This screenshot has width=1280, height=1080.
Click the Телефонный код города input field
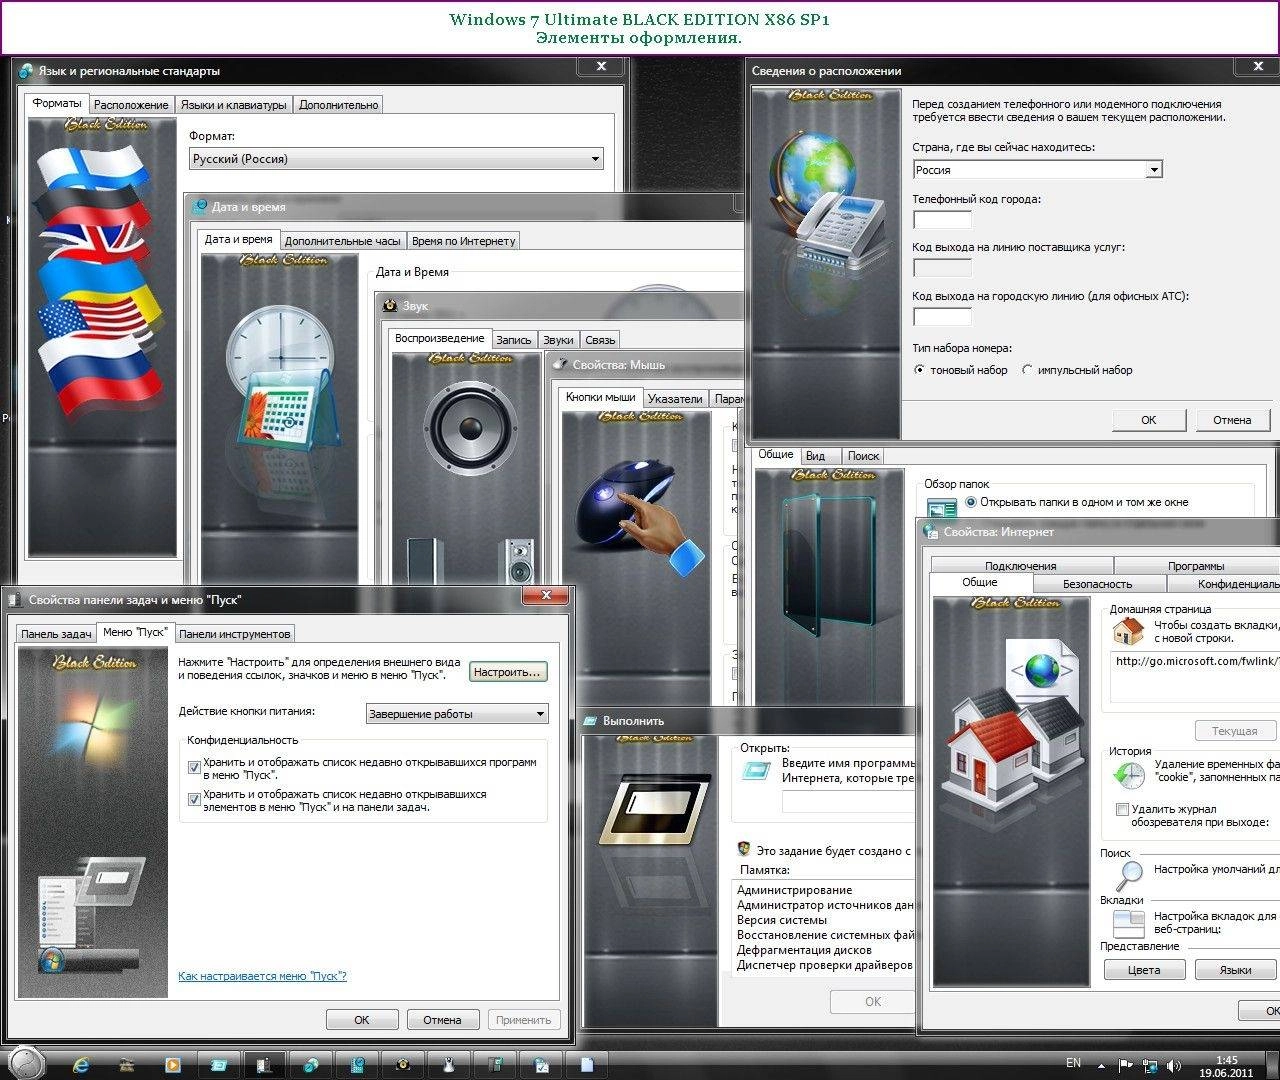click(x=942, y=219)
